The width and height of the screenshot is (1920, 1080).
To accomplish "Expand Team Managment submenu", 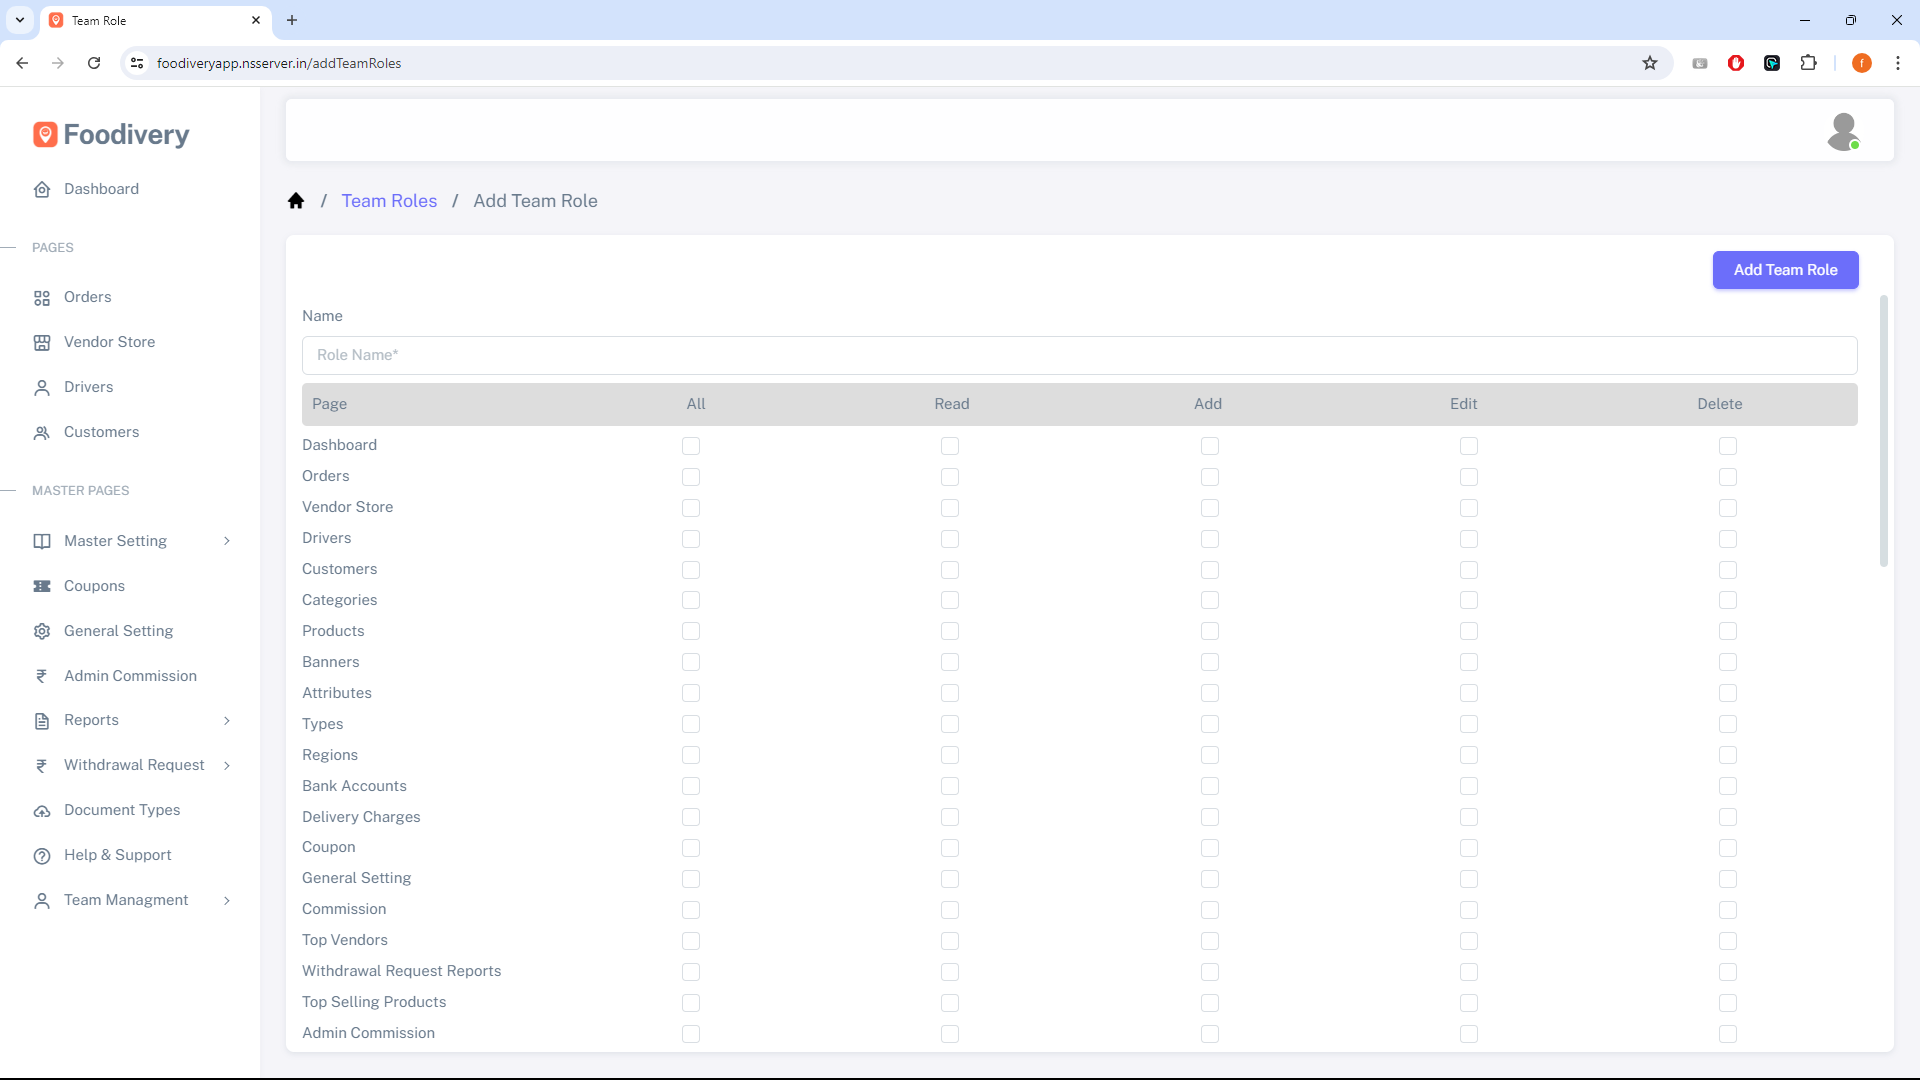I will click(227, 901).
